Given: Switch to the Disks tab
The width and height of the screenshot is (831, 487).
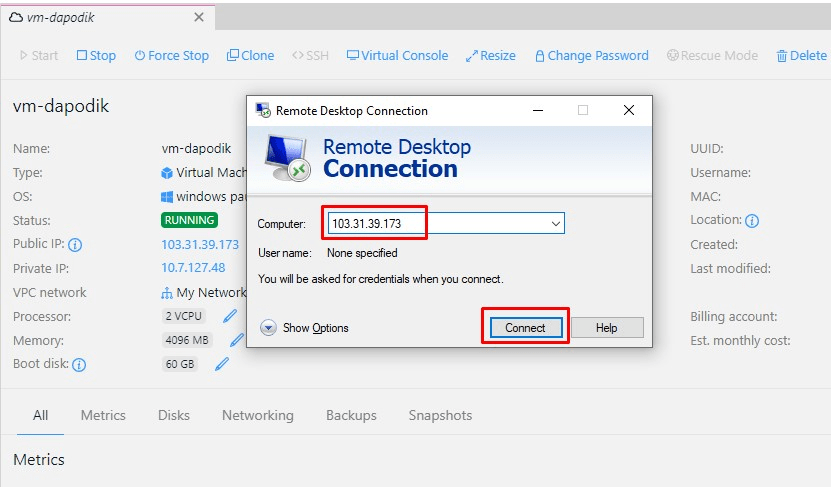Looking at the screenshot, I should 174,415.
